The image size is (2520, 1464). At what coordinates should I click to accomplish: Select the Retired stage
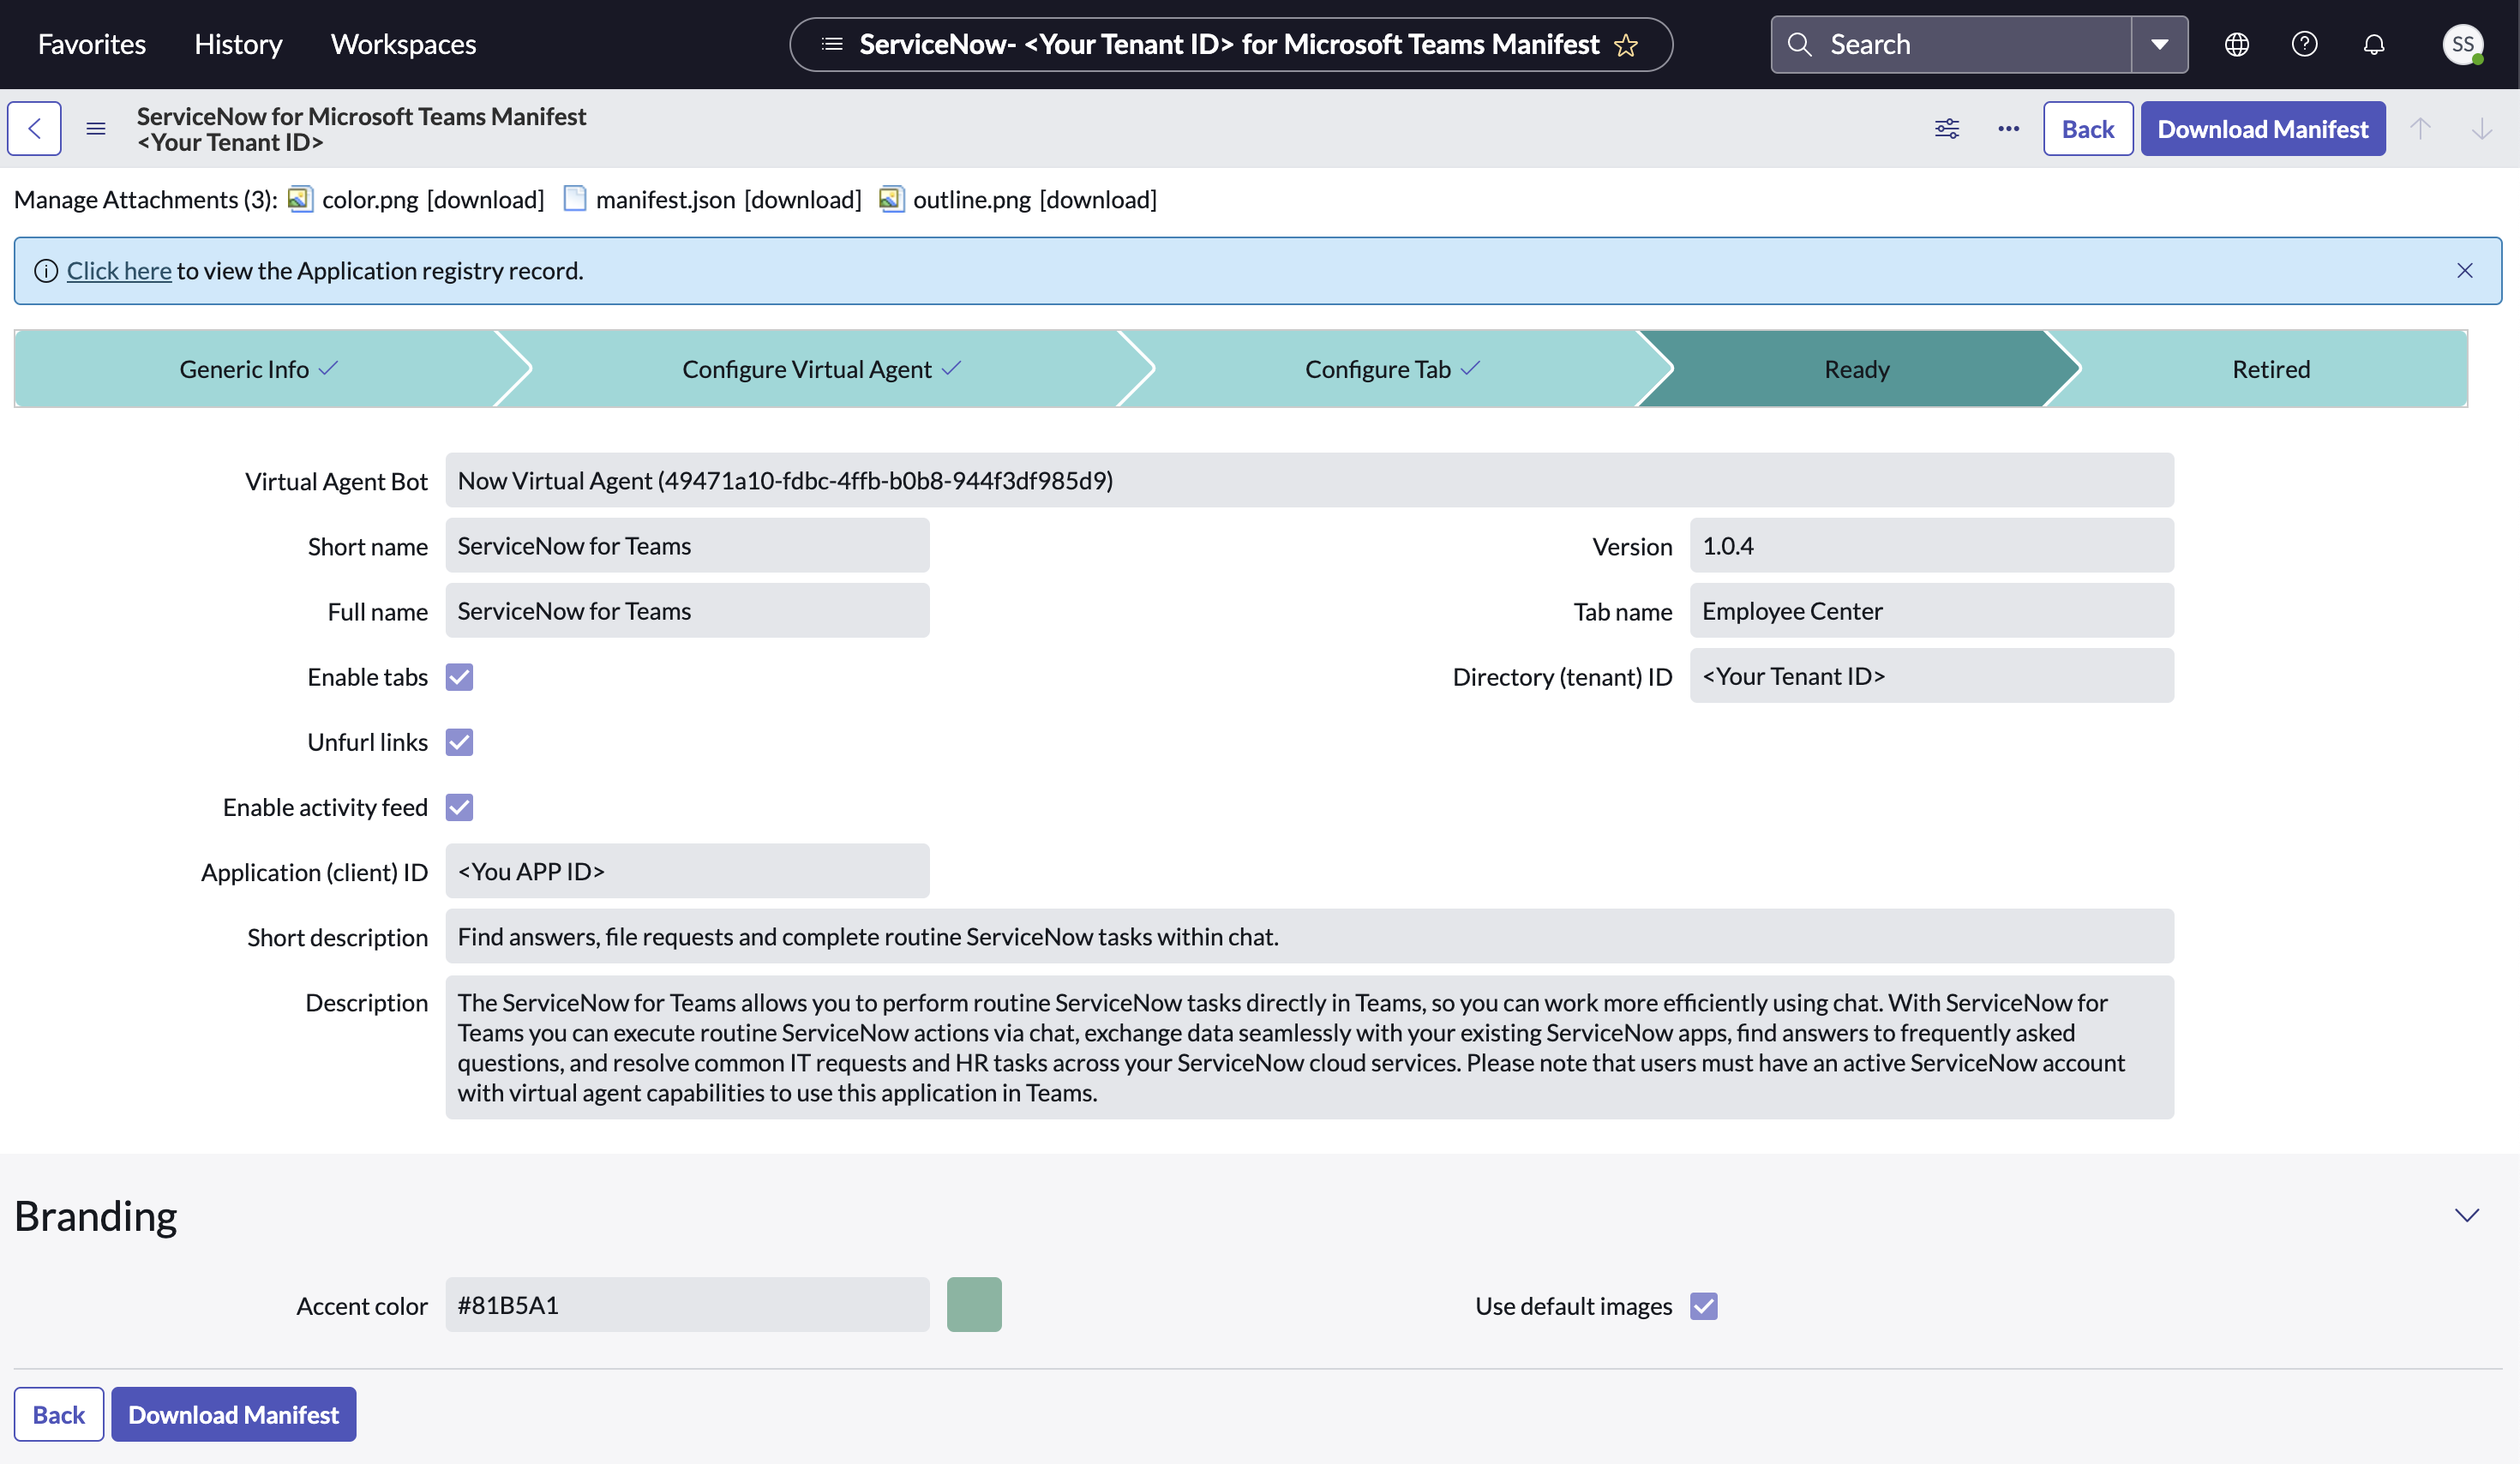[2270, 369]
